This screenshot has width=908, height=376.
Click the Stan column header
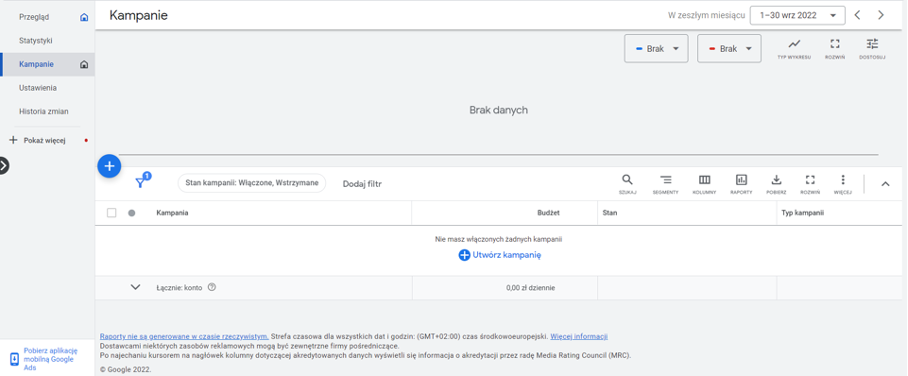click(610, 213)
